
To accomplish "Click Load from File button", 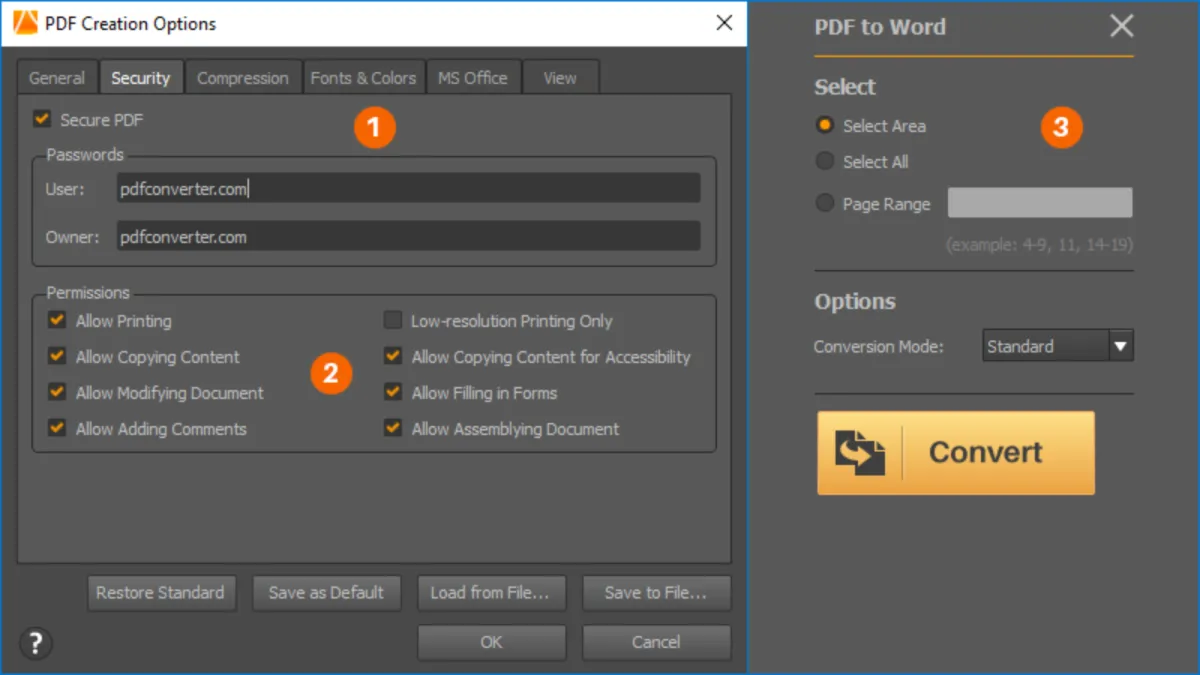I will tap(490, 593).
